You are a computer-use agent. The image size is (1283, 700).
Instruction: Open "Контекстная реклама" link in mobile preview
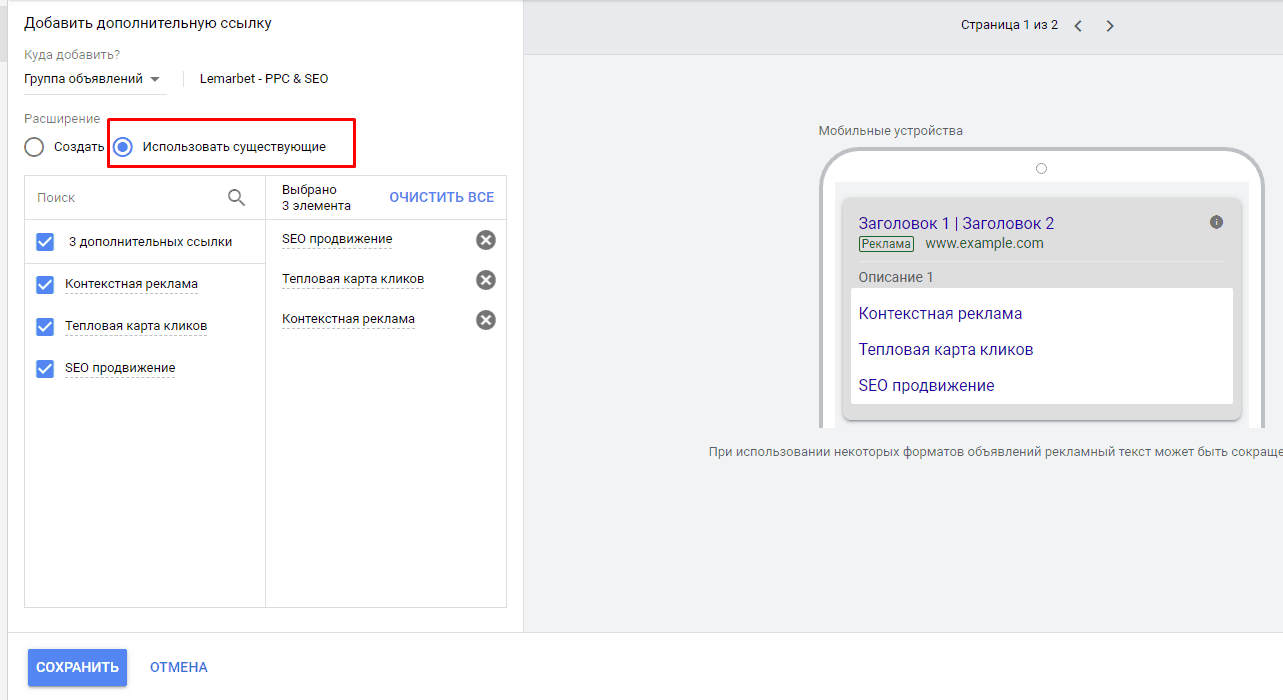tap(940, 313)
